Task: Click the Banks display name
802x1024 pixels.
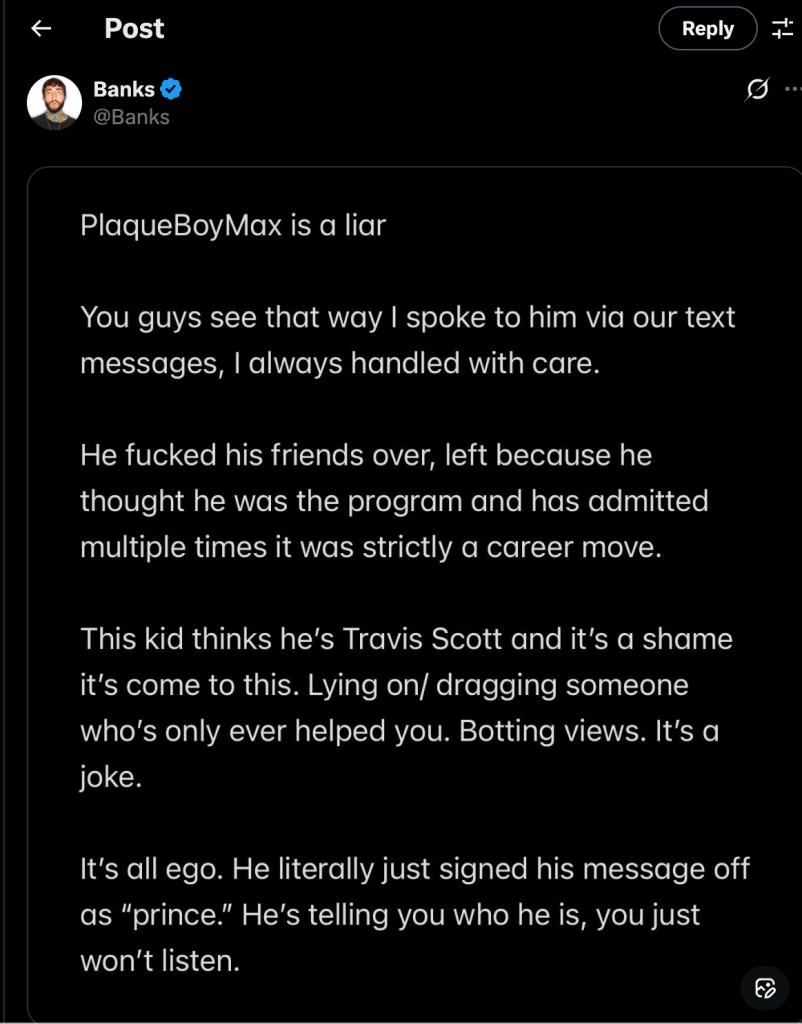Action: 123,90
